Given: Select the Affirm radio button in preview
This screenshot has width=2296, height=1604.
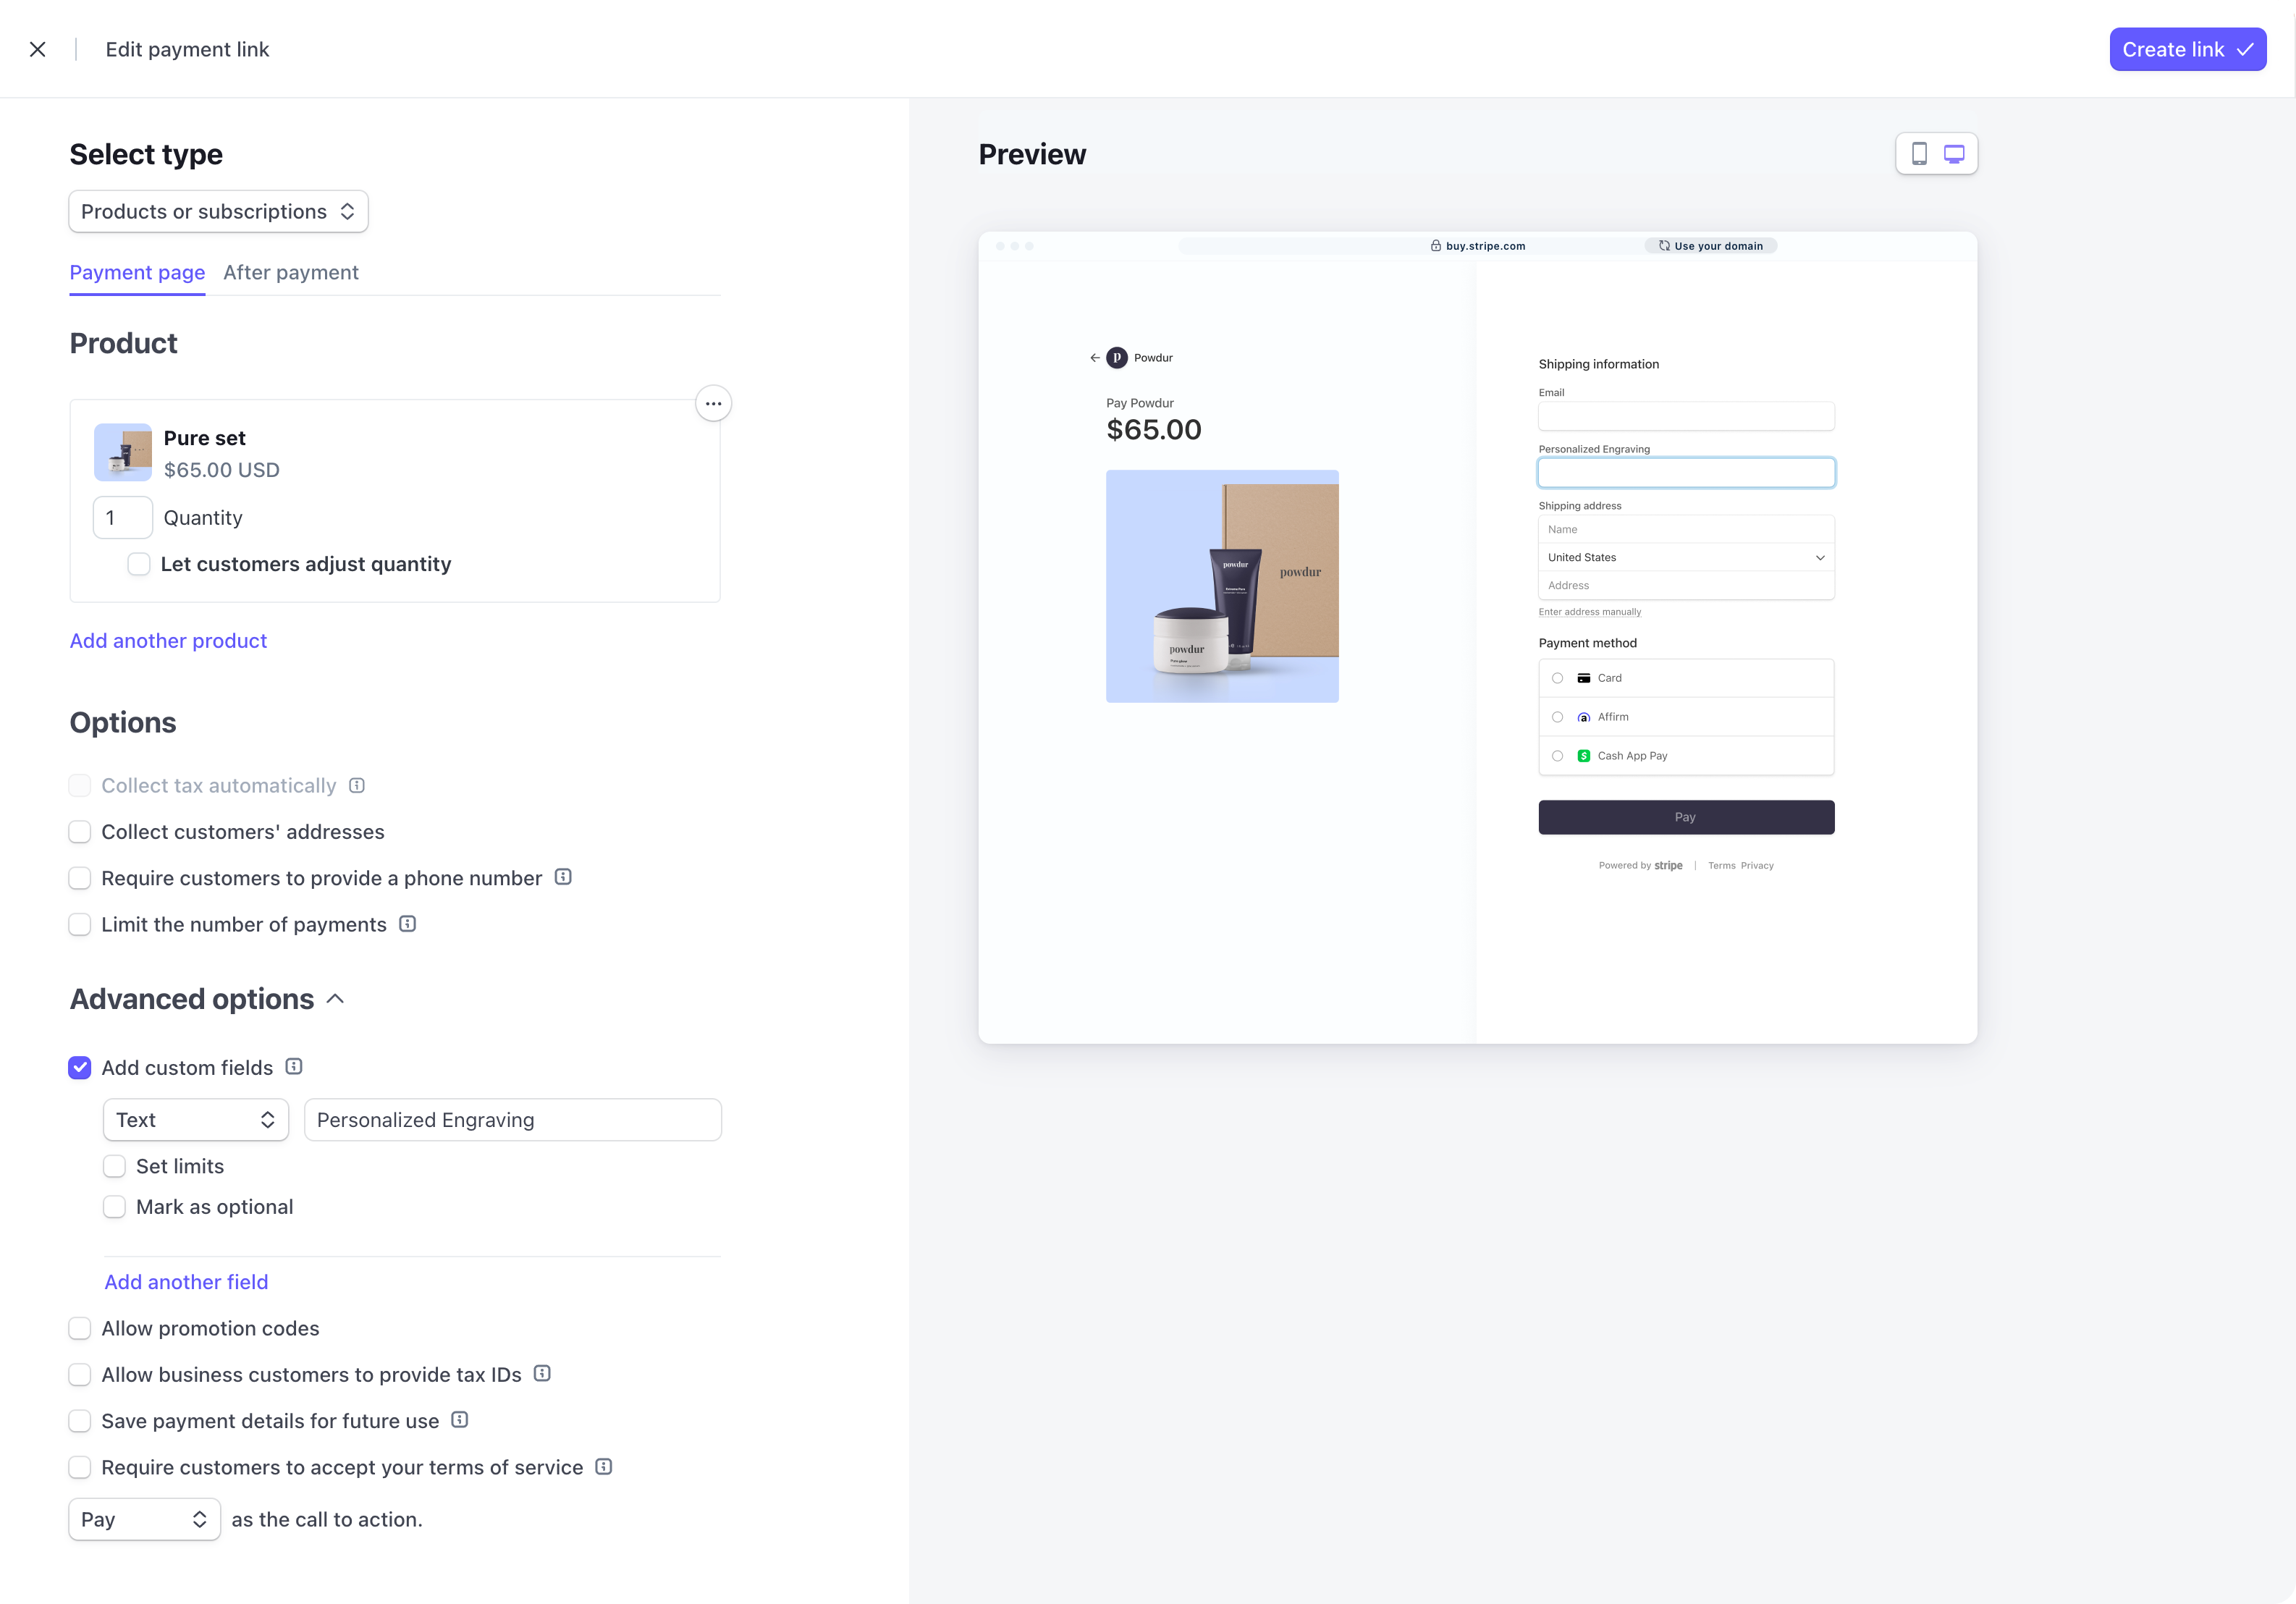Looking at the screenshot, I should click(x=1557, y=717).
